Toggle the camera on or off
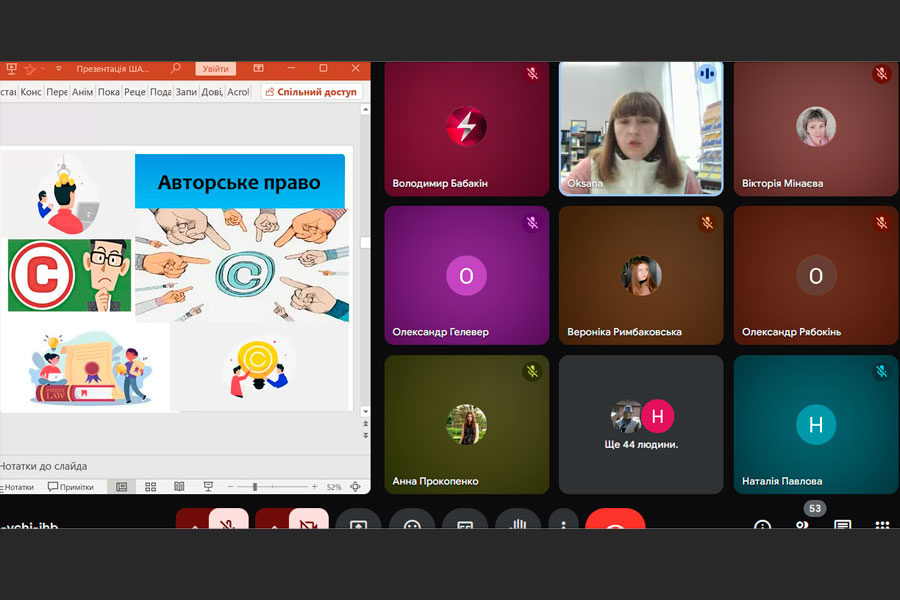The width and height of the screenshot is (900, 600). point(308,521)
